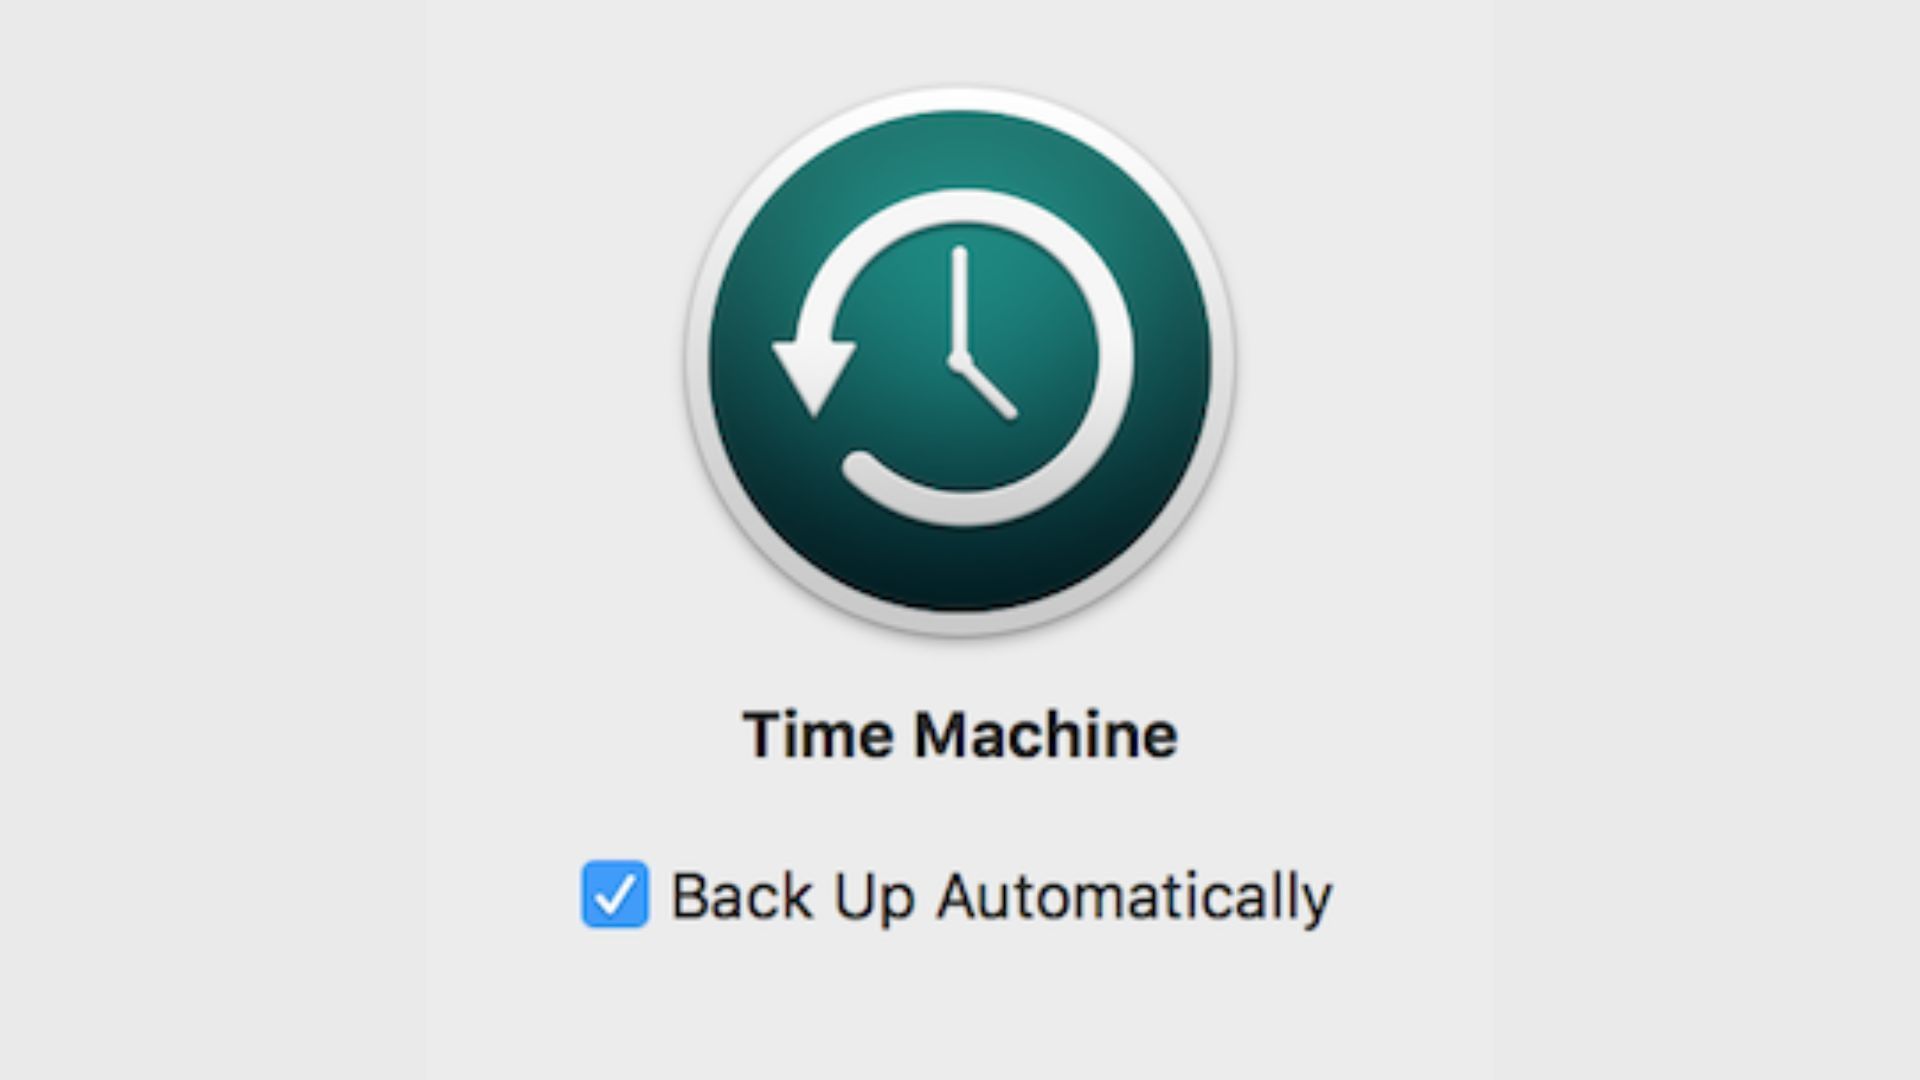The height and width of the screenshot is (1080, 1920).
Task: Click the word 'Time' in the title
Action: coord(818,735)
